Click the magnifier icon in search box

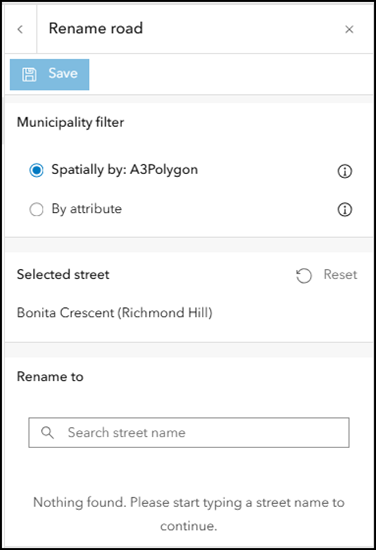click(47, 432)
